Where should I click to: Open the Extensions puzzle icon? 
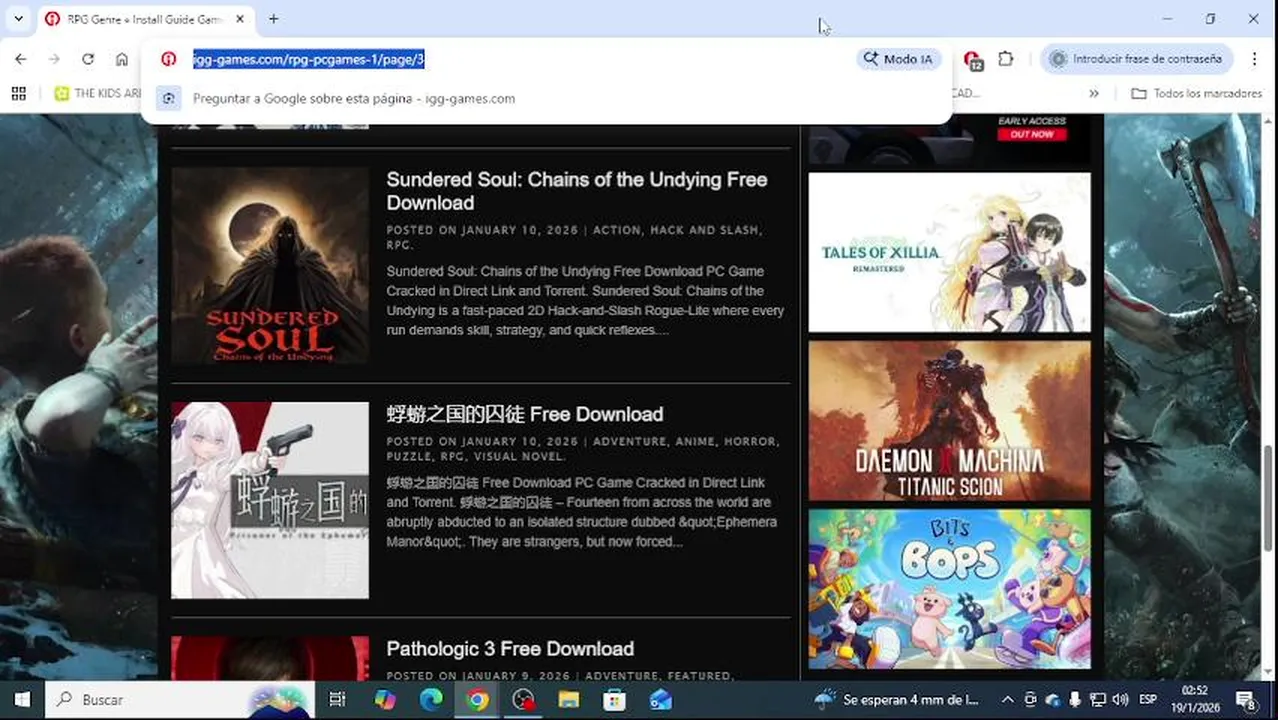[1006, 59]
